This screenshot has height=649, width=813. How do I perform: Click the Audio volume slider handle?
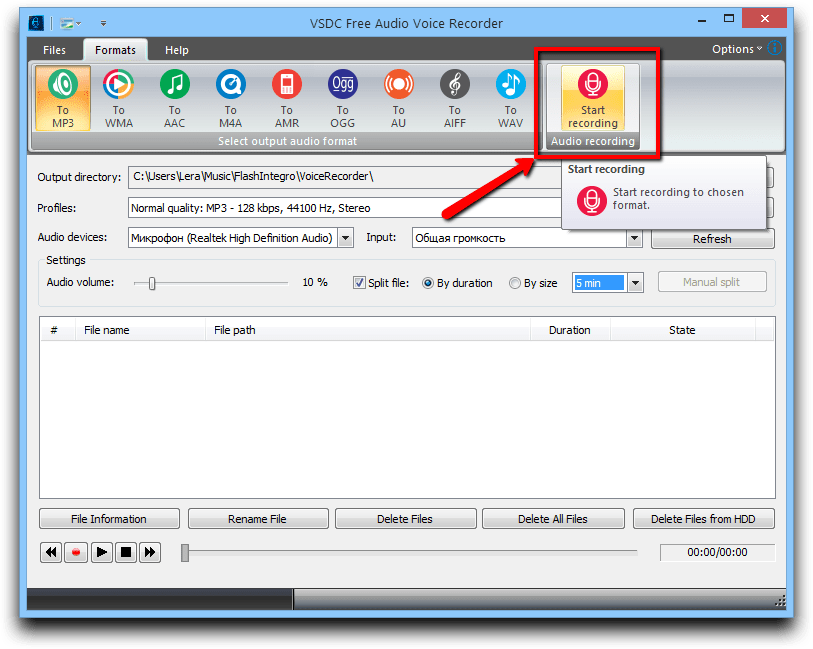click(x=152, y=283)
